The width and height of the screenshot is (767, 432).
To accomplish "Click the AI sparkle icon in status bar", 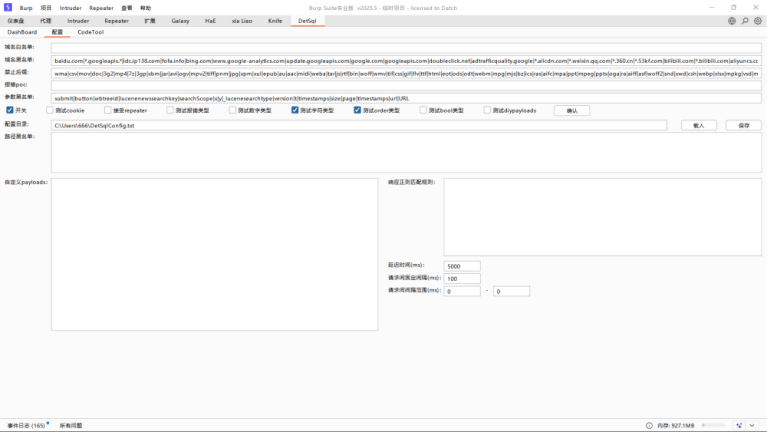I will [739, 426].
